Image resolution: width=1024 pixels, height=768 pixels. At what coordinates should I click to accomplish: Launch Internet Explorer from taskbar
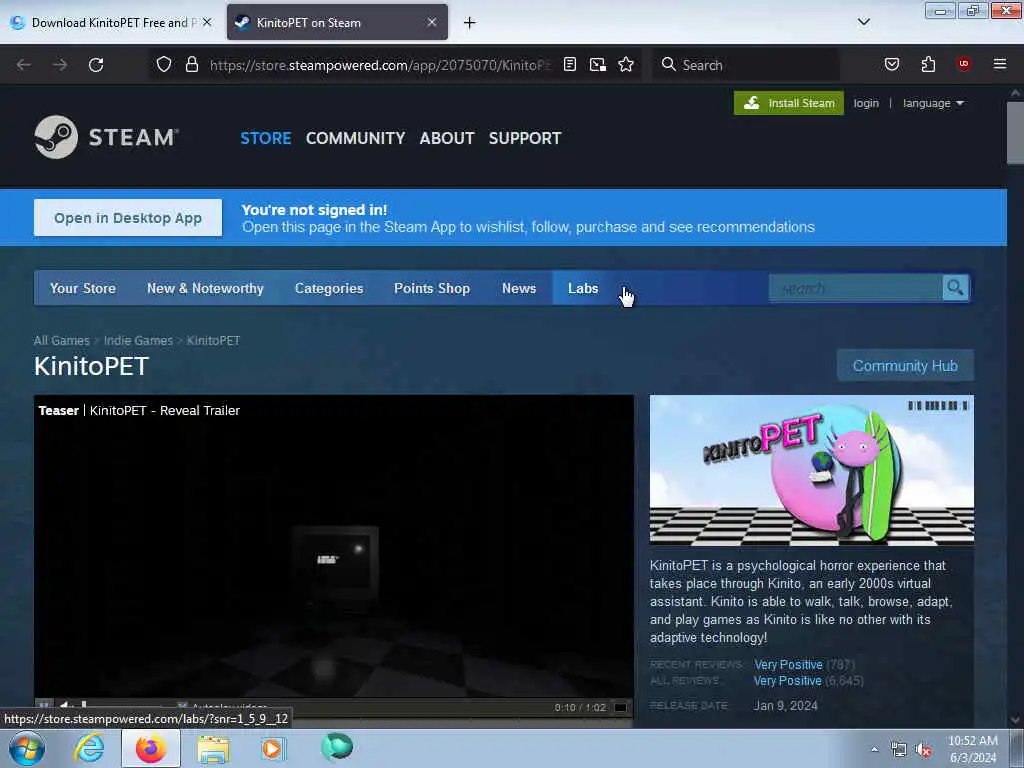(x=89, y=748)
